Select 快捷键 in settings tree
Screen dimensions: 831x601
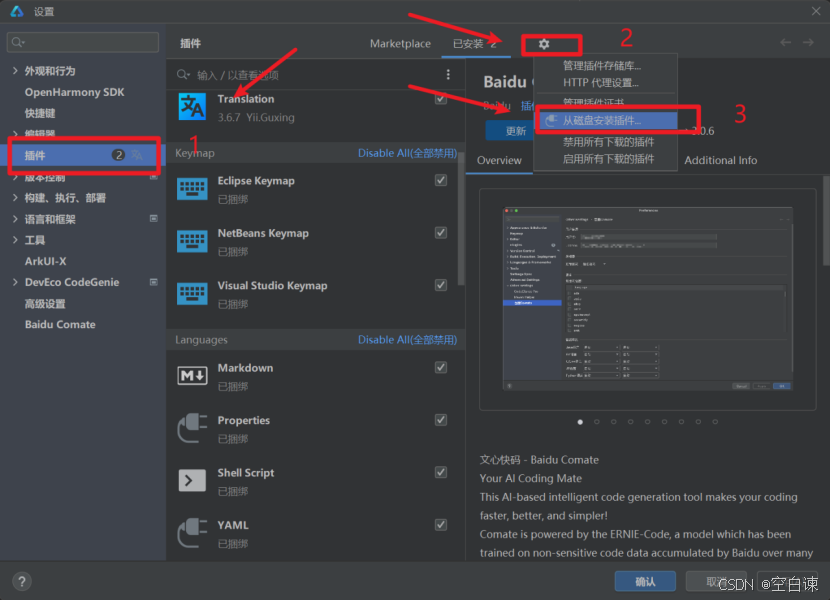tap(40, 113)
